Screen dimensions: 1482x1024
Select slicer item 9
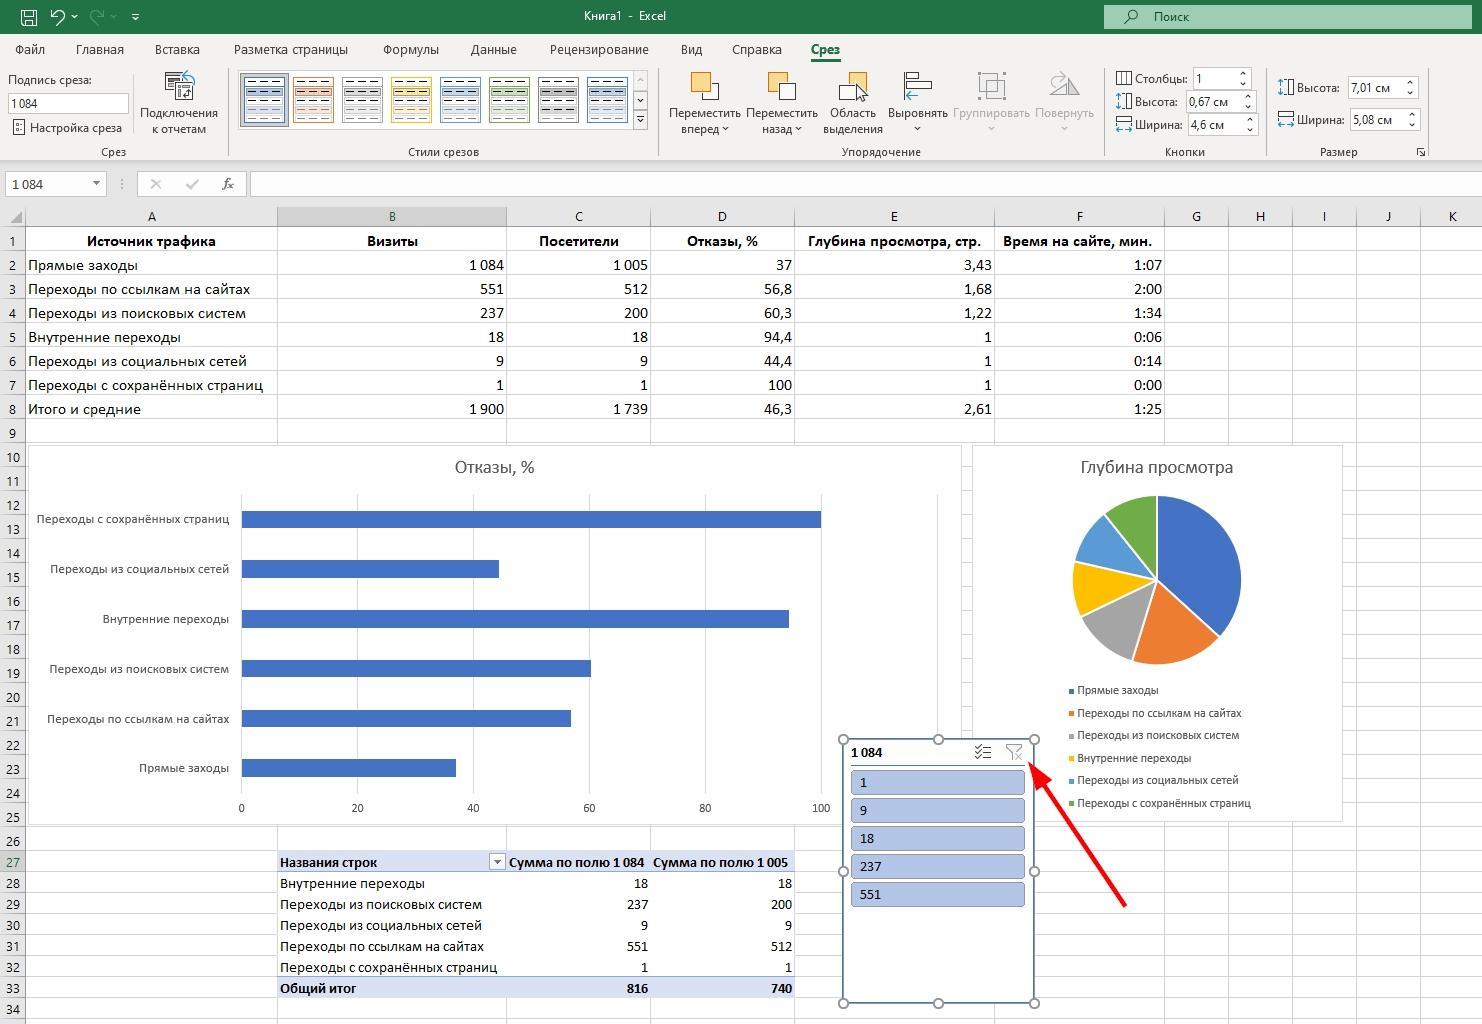[x=938, y=810]
